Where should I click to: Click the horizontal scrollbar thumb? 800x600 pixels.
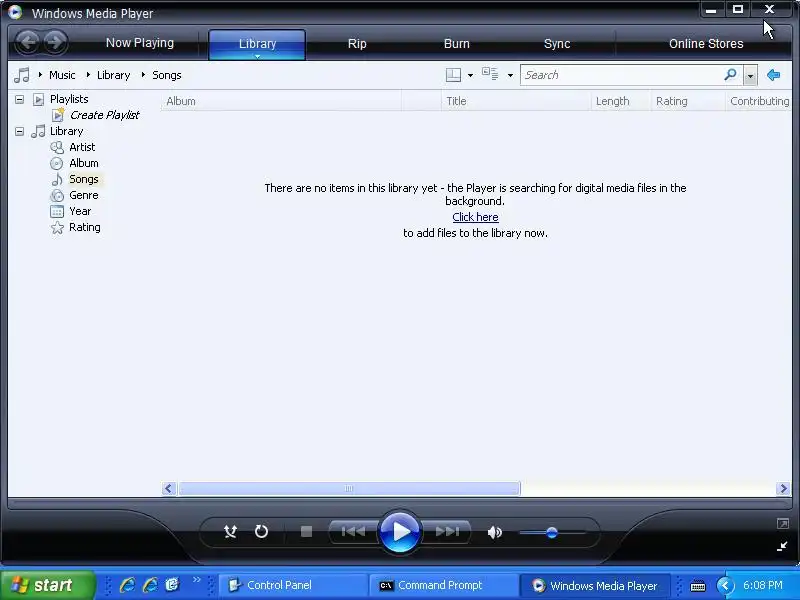coord(349,488)
